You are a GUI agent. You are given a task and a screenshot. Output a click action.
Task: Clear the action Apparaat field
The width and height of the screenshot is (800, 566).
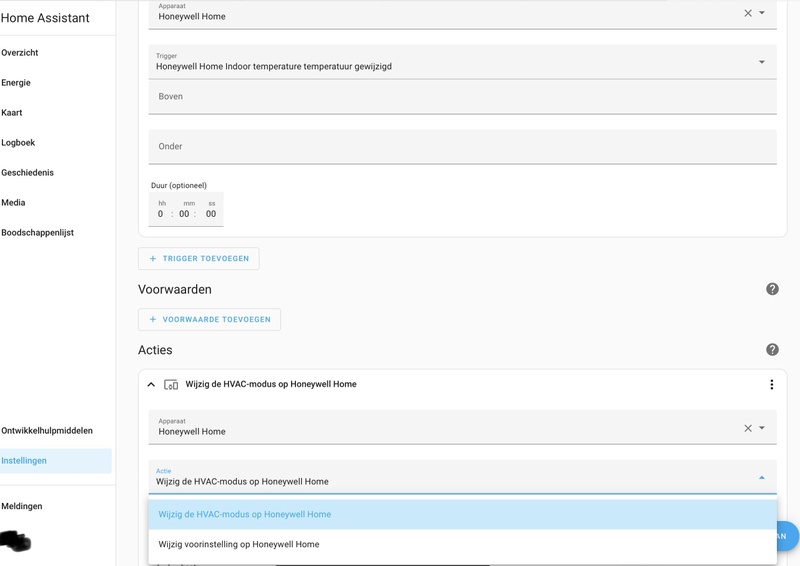click(x=748, y=428)
